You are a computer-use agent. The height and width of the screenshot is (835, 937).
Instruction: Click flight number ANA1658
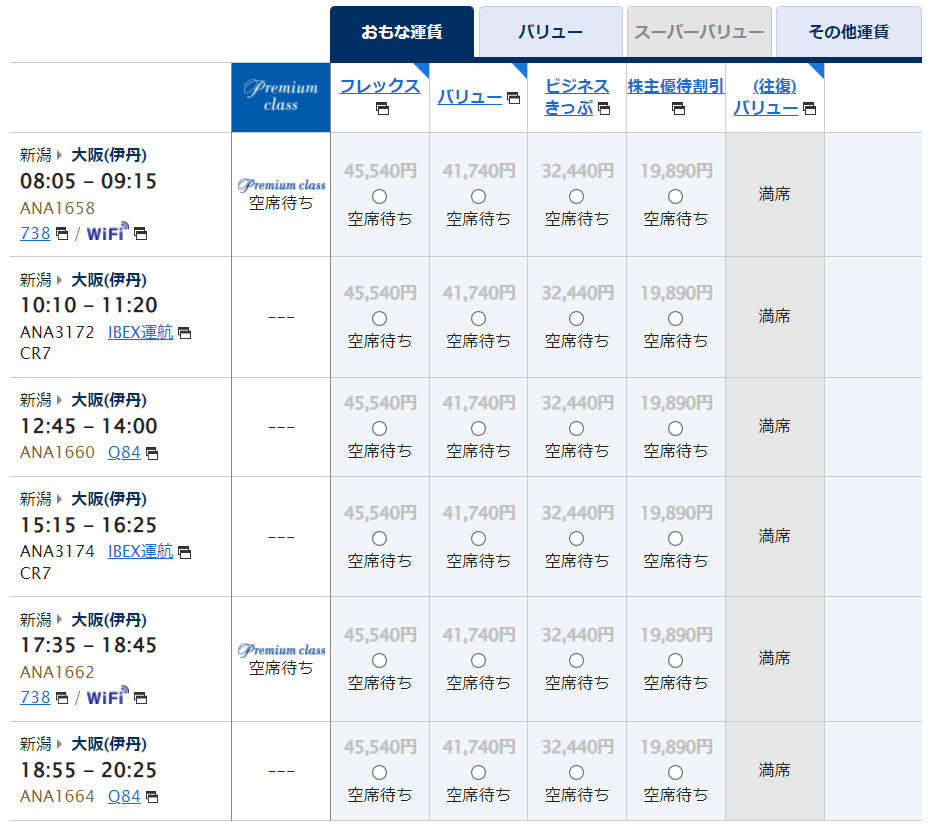tap(57, 209)
